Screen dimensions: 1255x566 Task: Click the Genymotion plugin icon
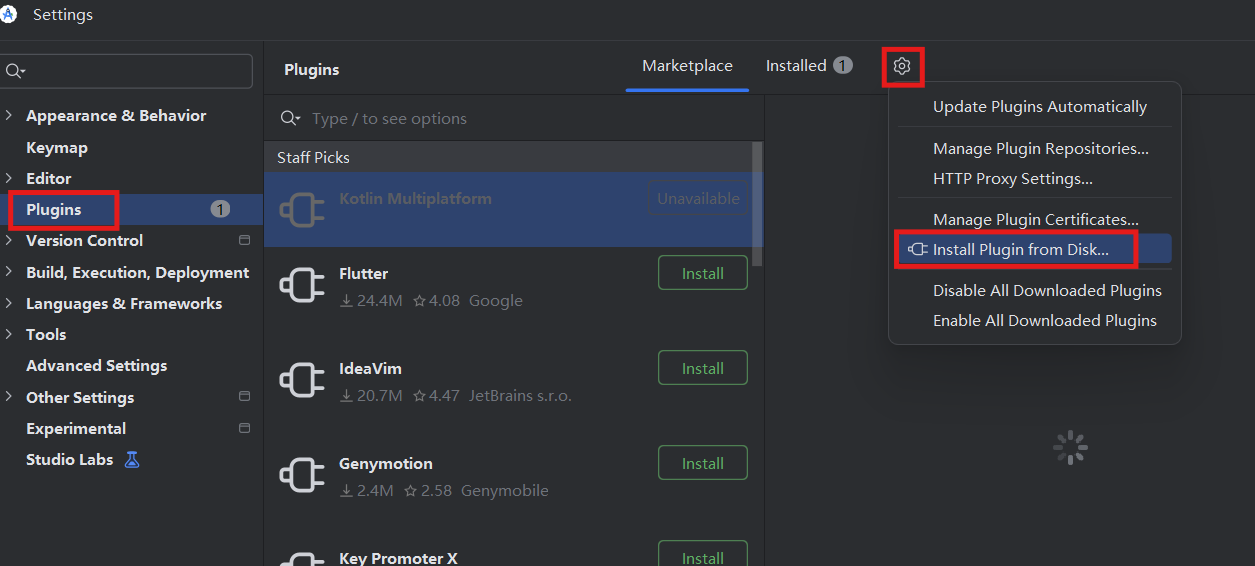[x=302, y=476]
